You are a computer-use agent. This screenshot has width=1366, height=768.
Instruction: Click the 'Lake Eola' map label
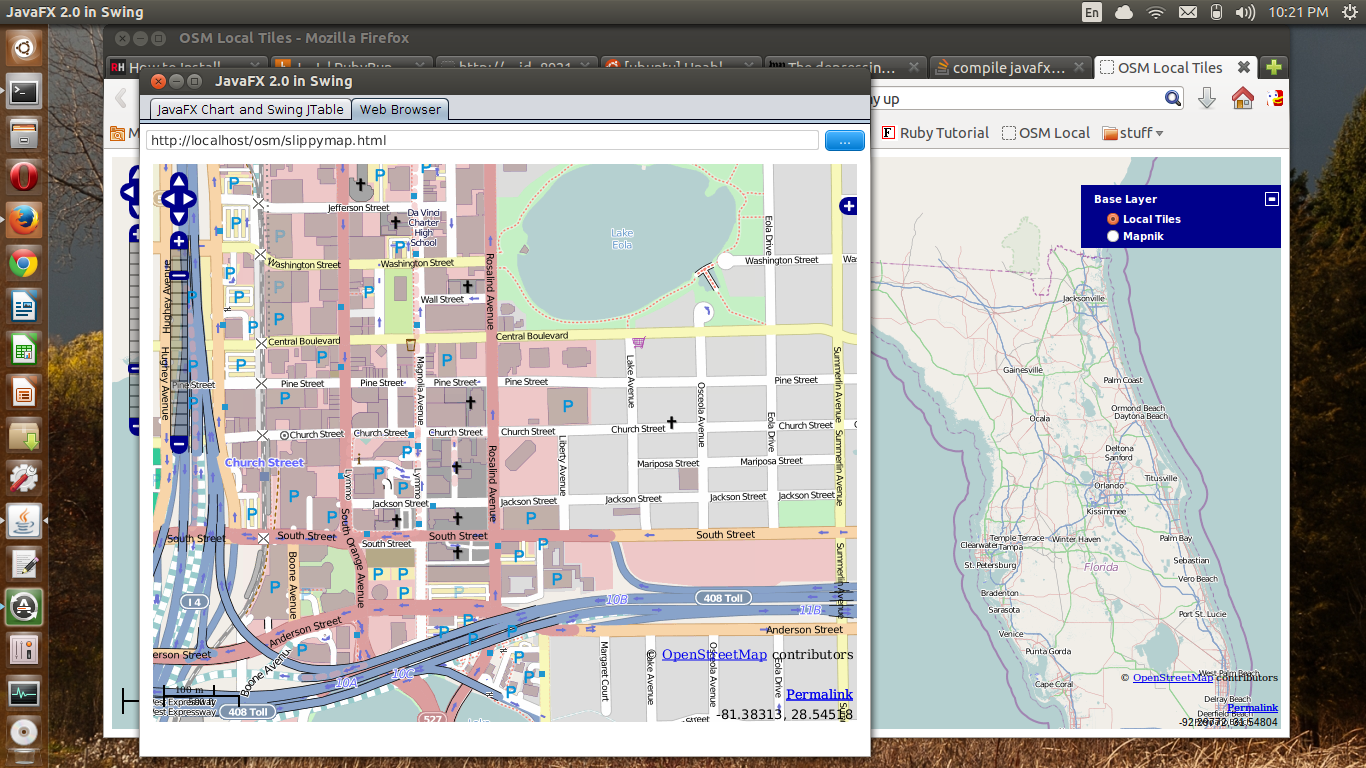622,238
